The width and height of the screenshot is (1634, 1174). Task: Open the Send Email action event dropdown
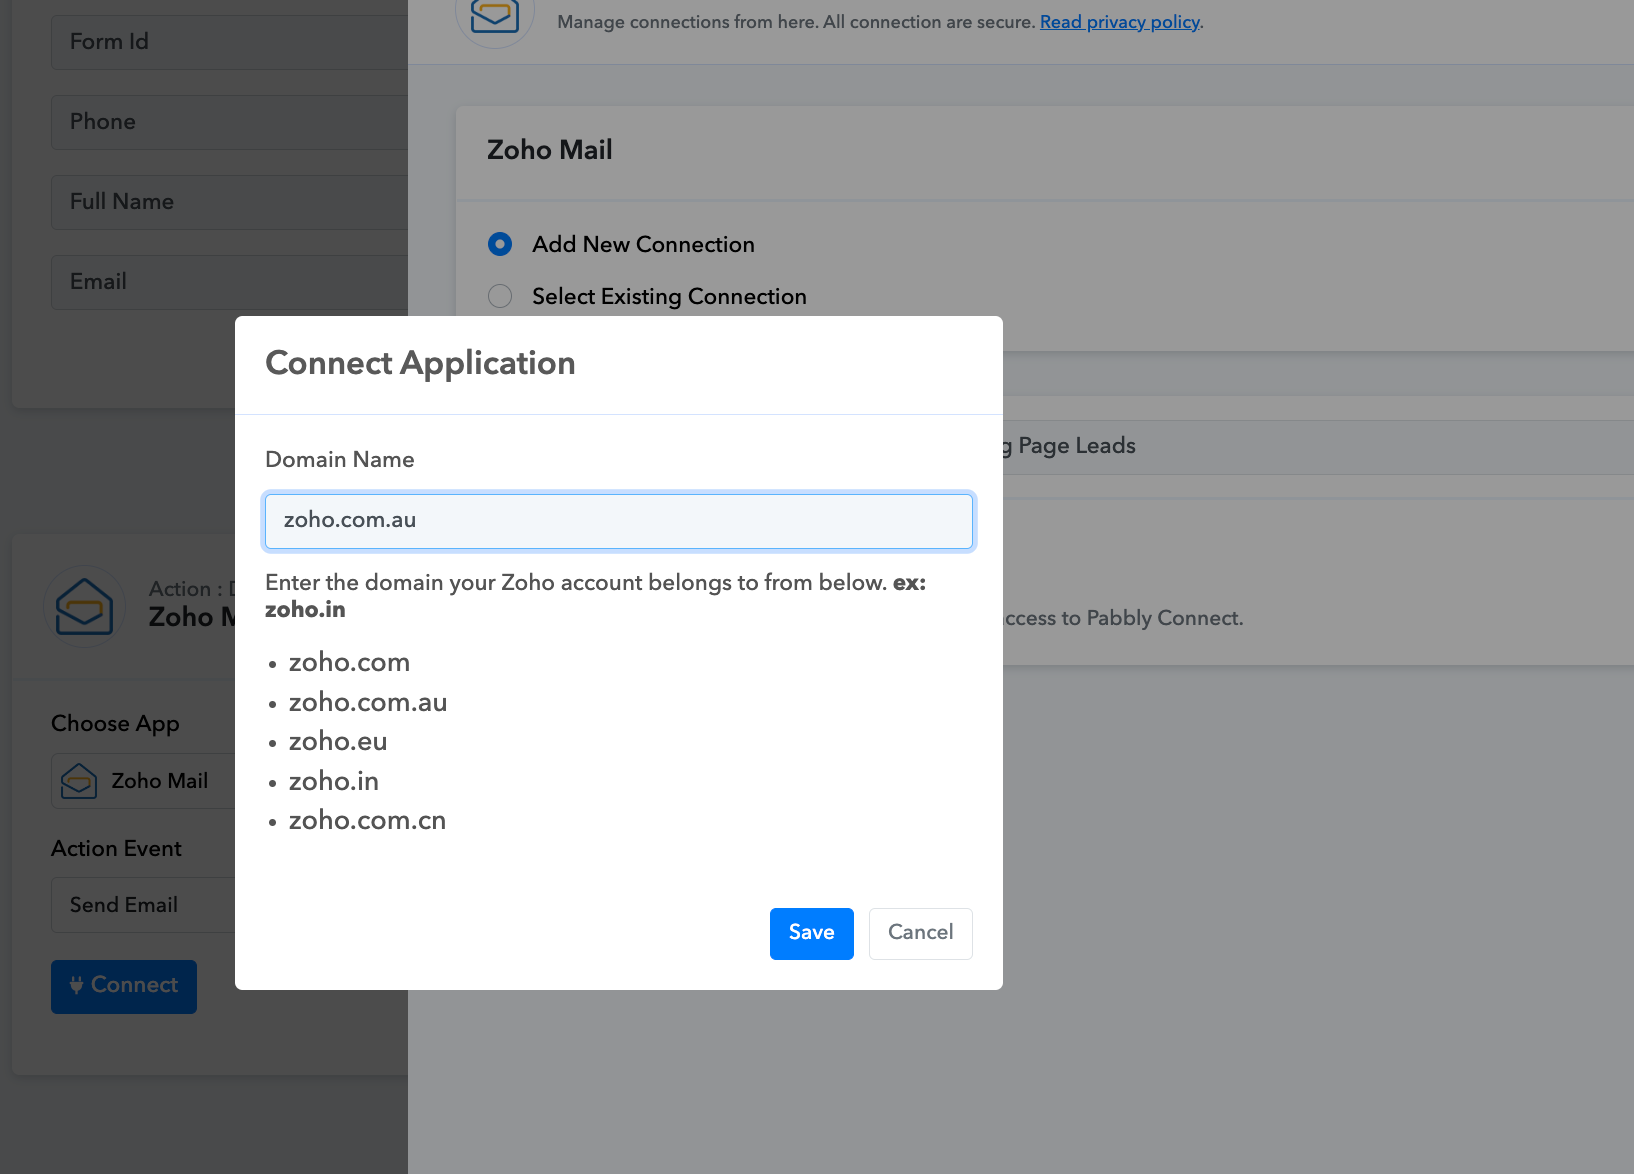(x=143, y=905)
